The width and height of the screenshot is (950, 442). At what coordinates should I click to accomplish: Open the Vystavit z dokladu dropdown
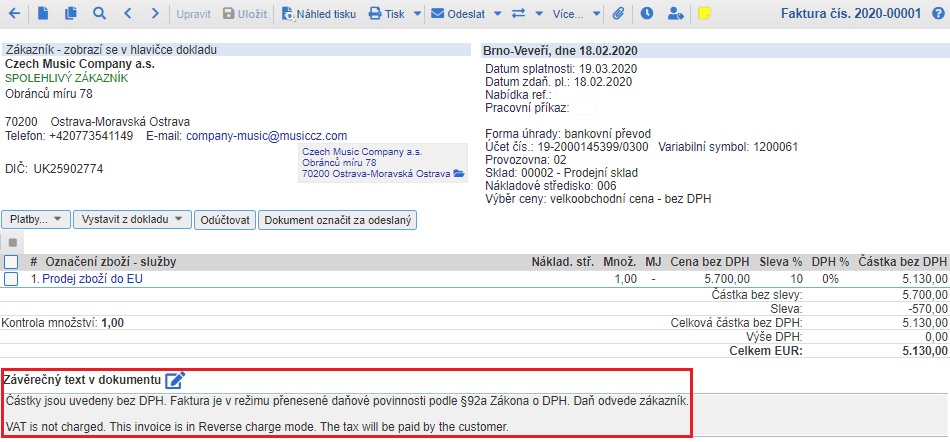(x=134, y=219)
